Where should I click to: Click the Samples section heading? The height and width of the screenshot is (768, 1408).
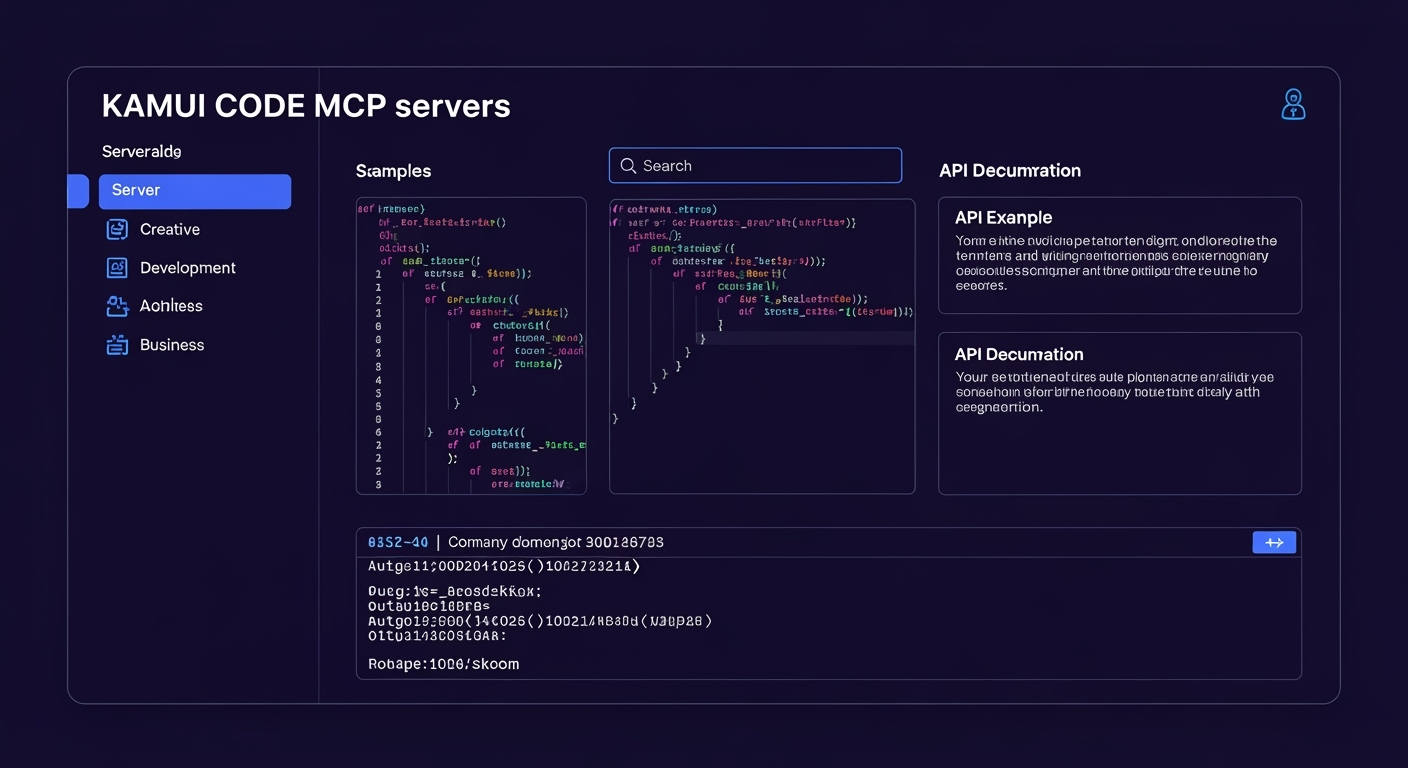[x=393, y=171]
